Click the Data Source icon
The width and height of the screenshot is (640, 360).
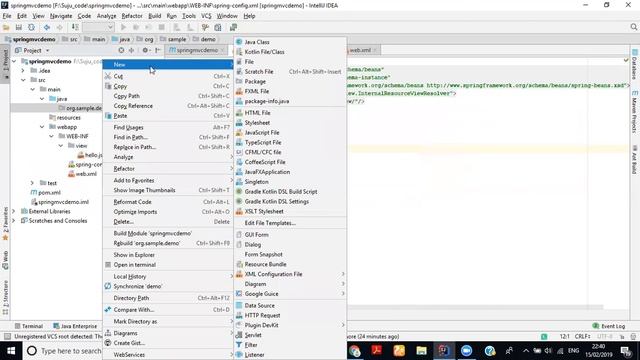point(239,305)
